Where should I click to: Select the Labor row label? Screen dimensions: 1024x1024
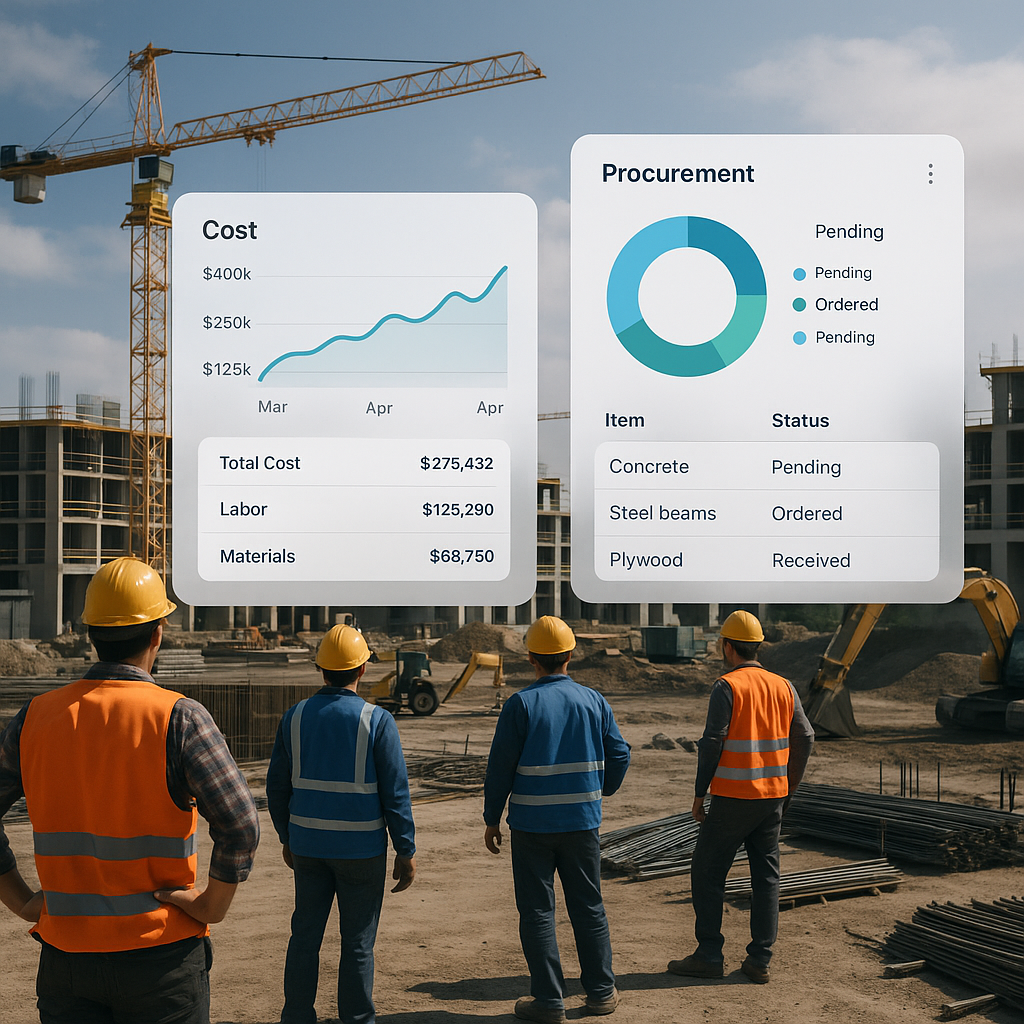[244, 509]
